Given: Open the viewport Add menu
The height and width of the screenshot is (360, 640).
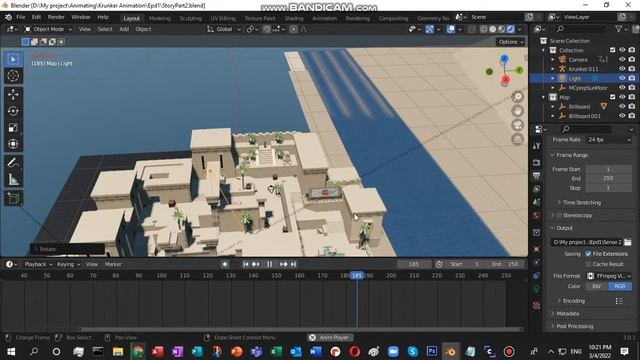Looking at the screenshot, I should pyautogui.click(x=124, y=29).
